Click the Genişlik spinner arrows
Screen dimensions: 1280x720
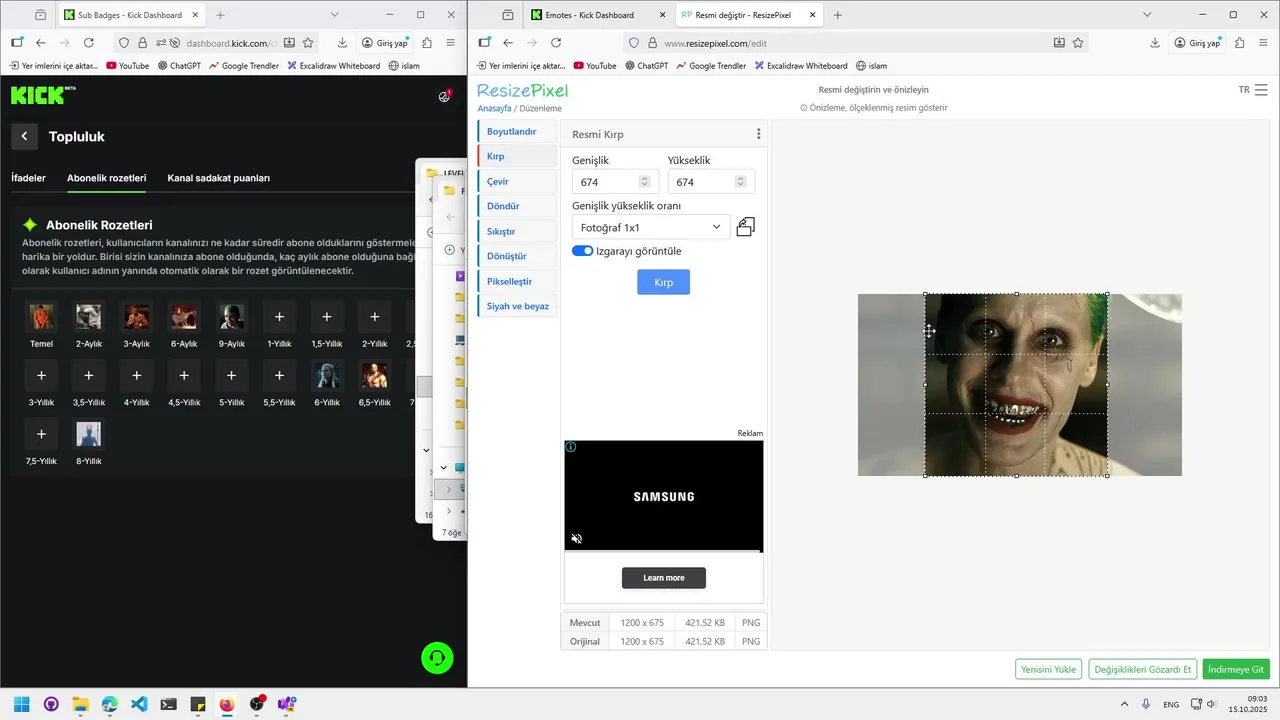point(644,182)
